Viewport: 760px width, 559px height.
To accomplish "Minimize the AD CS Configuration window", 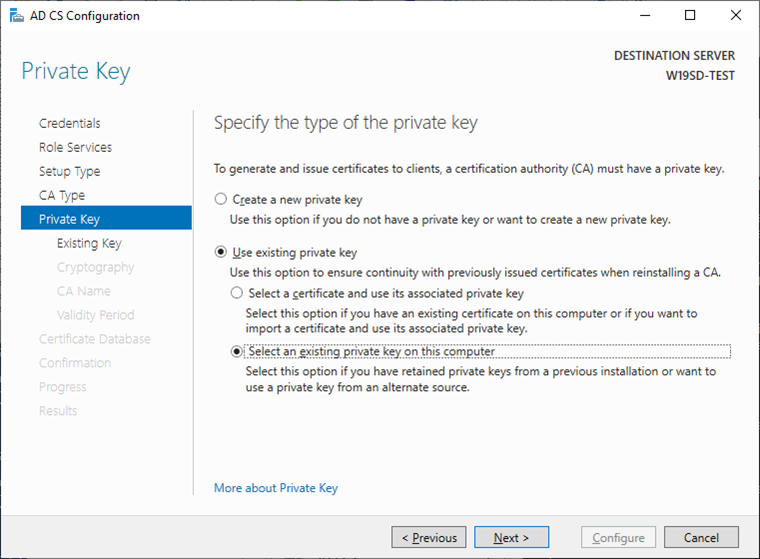I will tap(645, 16).
